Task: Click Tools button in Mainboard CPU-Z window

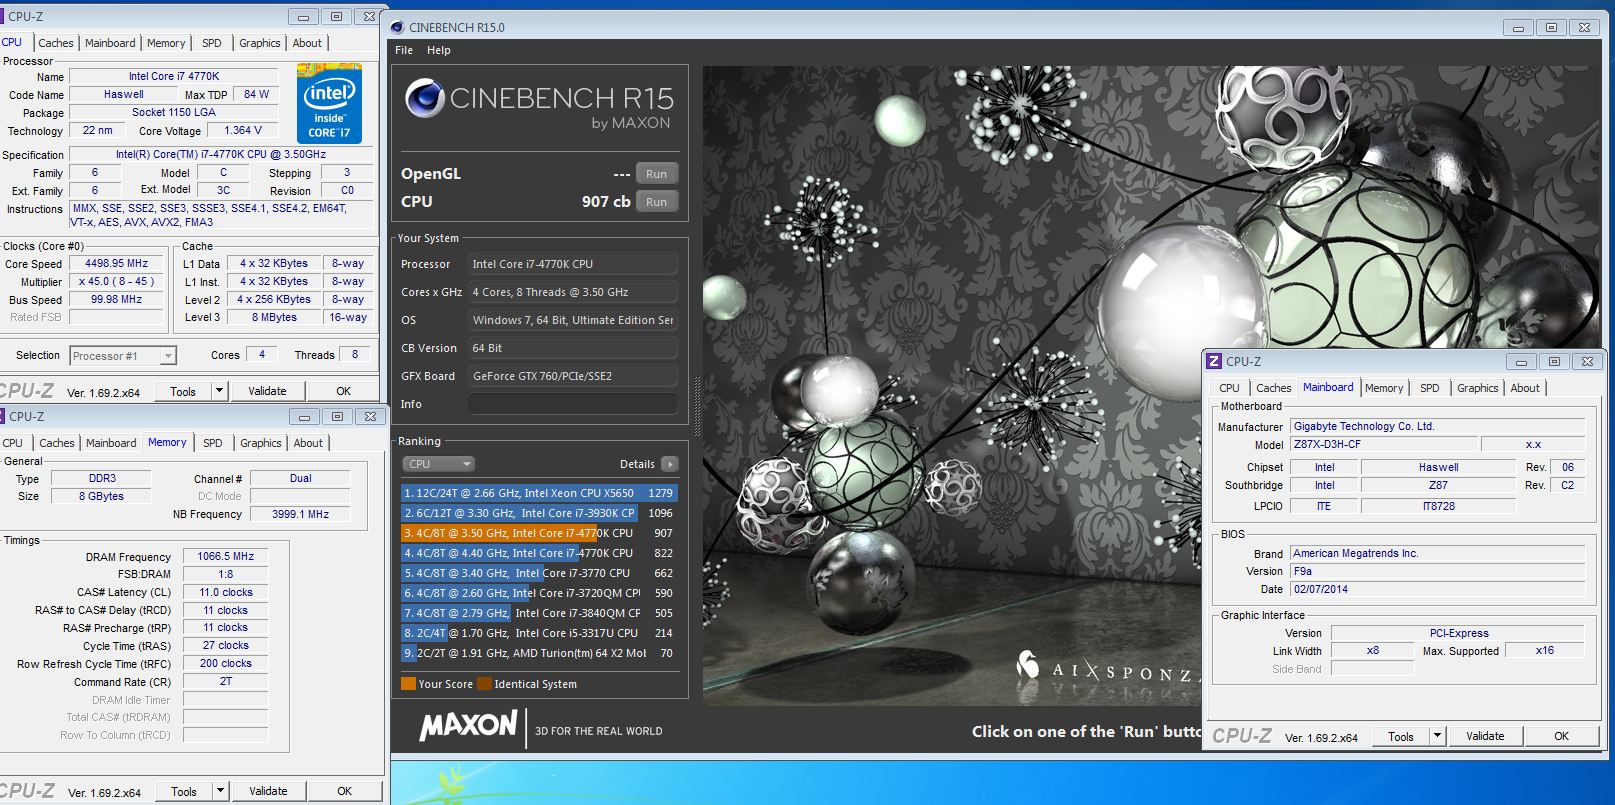Action: [1401, 736]
